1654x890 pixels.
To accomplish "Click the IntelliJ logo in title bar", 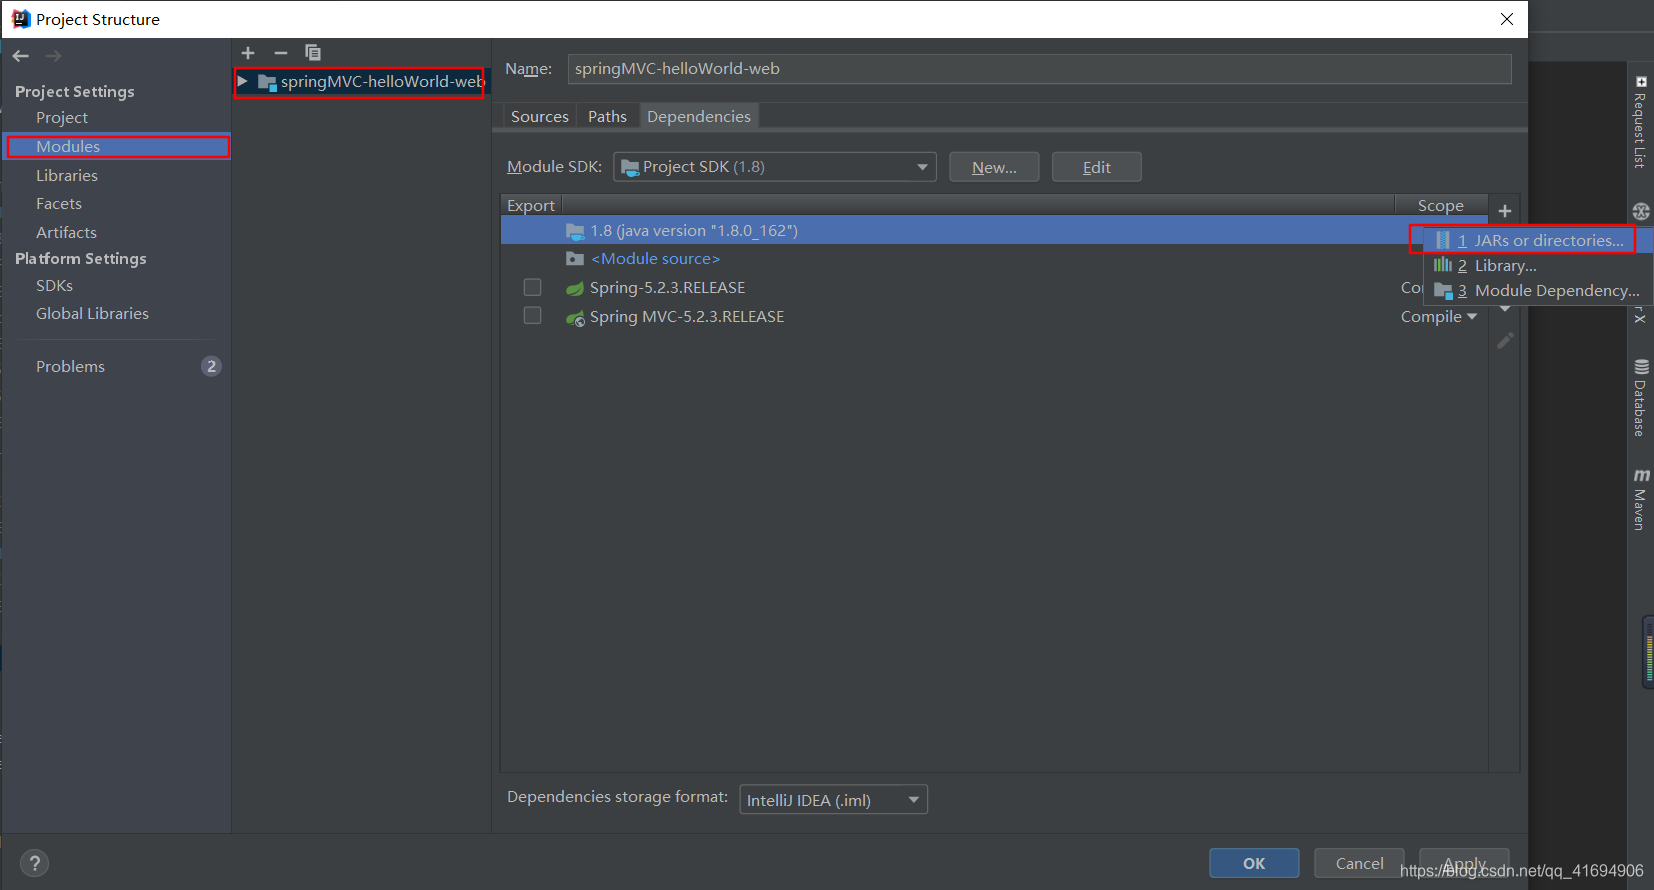I will point(21,19).
